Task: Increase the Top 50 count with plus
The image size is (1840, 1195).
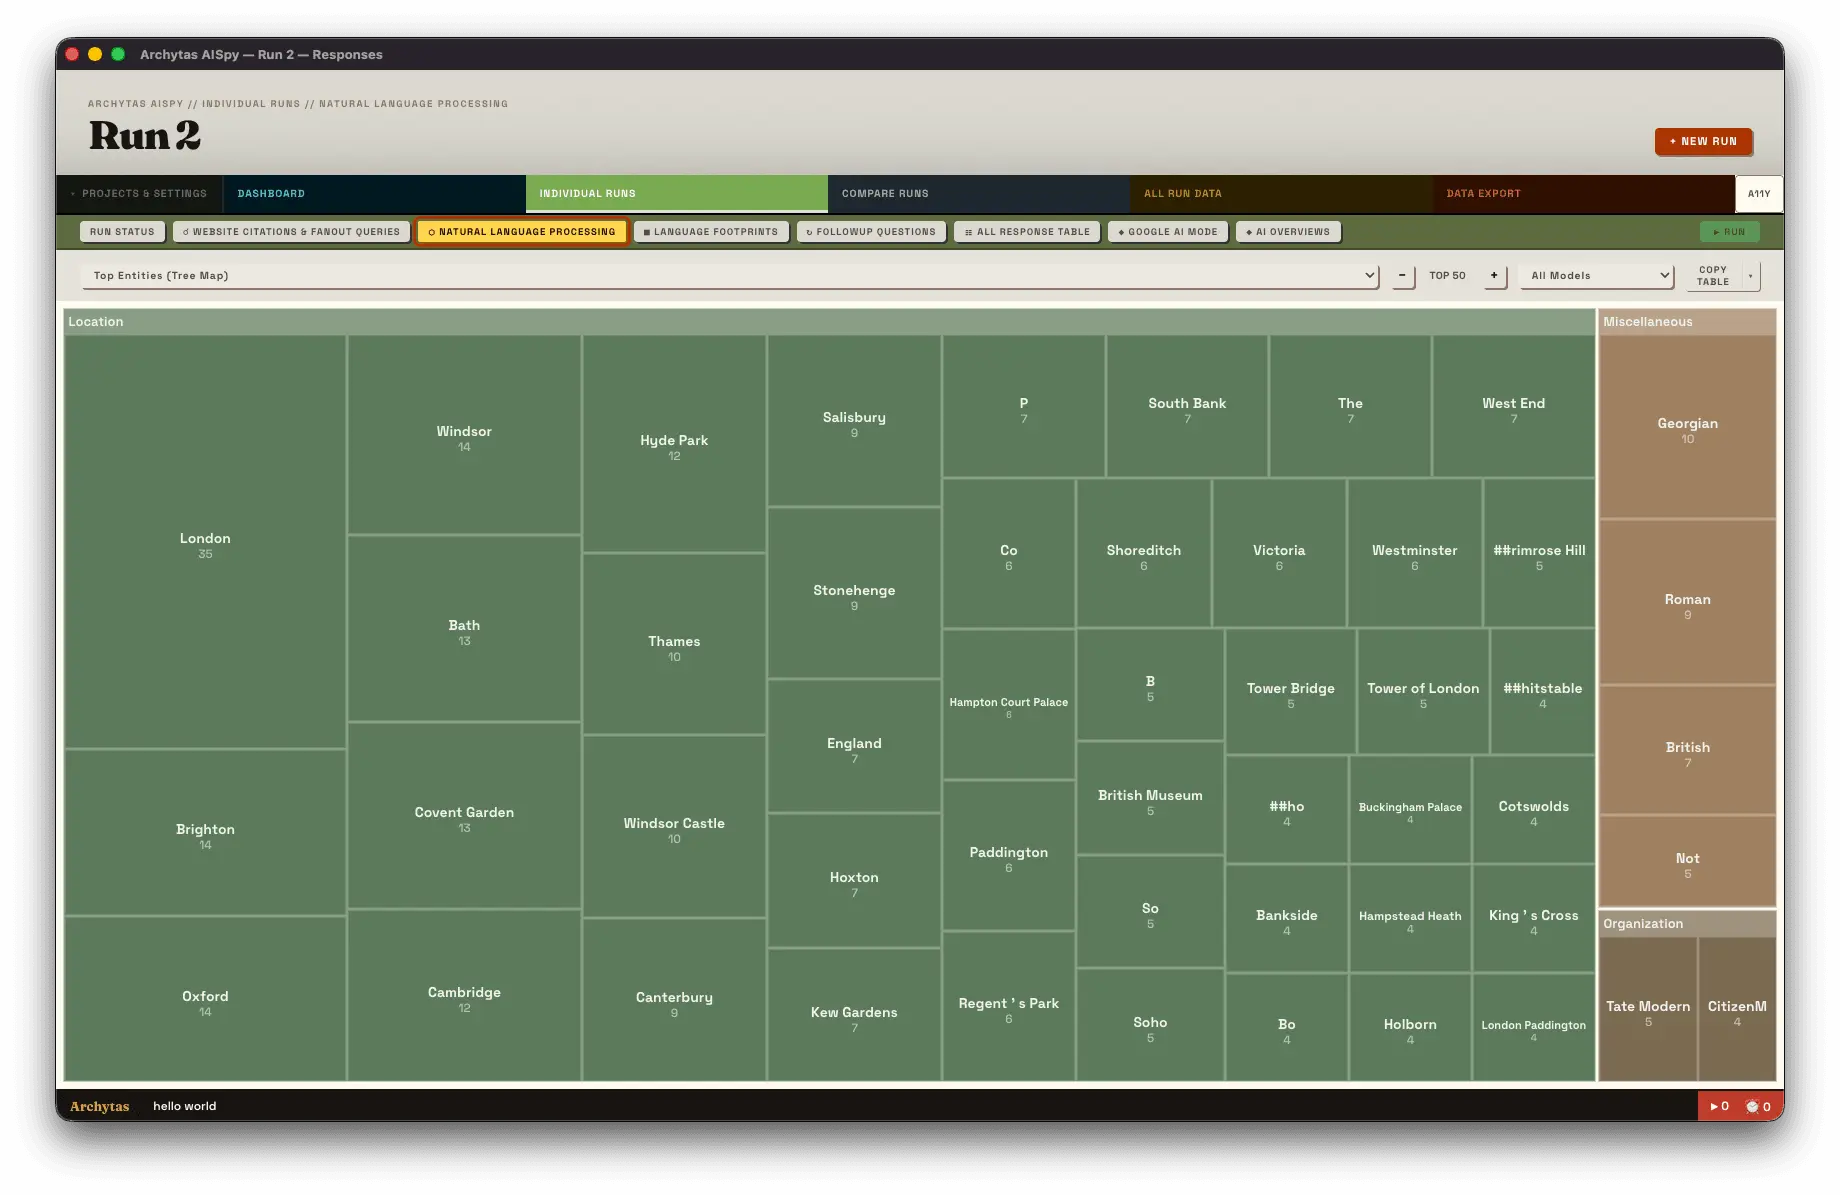Action: [1494, 276]
